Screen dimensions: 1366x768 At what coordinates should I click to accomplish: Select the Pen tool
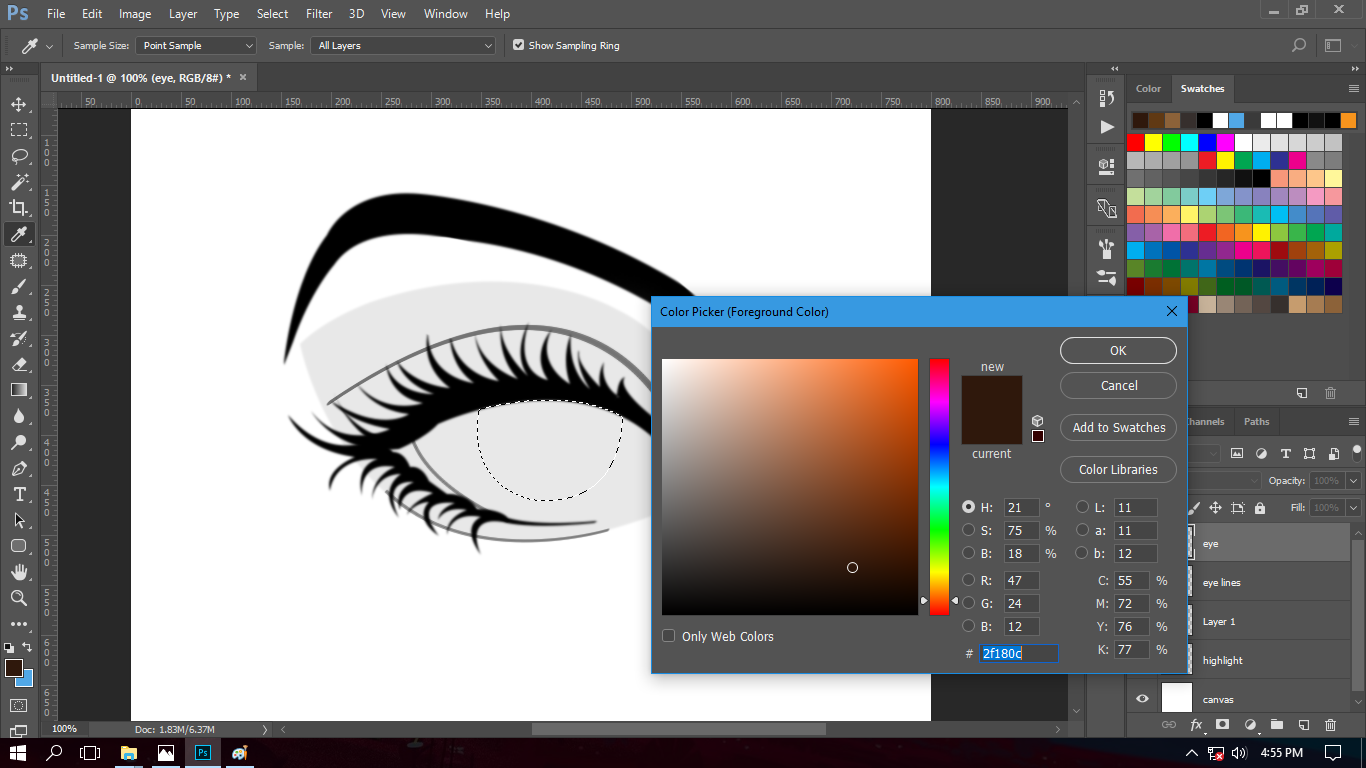(19, 468)
